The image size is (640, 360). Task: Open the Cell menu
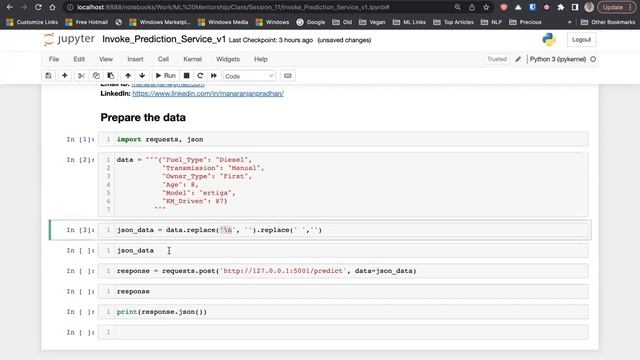(163, 59)
